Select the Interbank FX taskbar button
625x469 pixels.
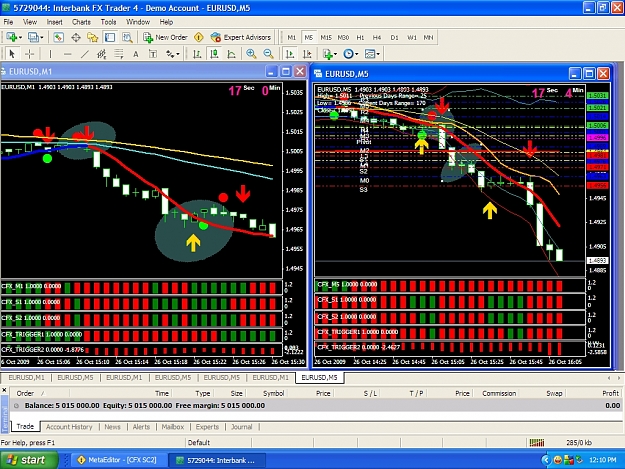pos(218,460)
